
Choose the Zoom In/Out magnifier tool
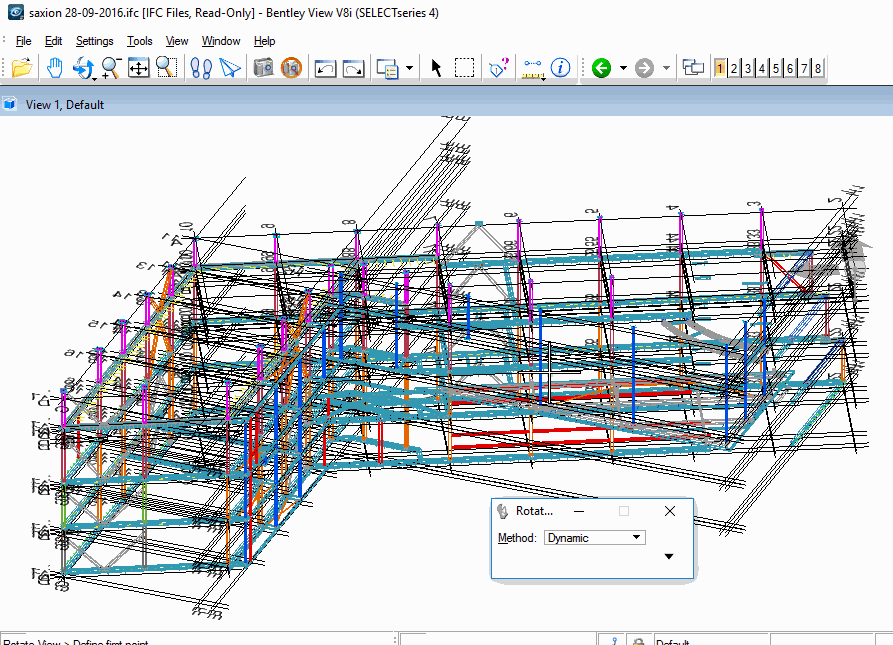coord(110,68)
